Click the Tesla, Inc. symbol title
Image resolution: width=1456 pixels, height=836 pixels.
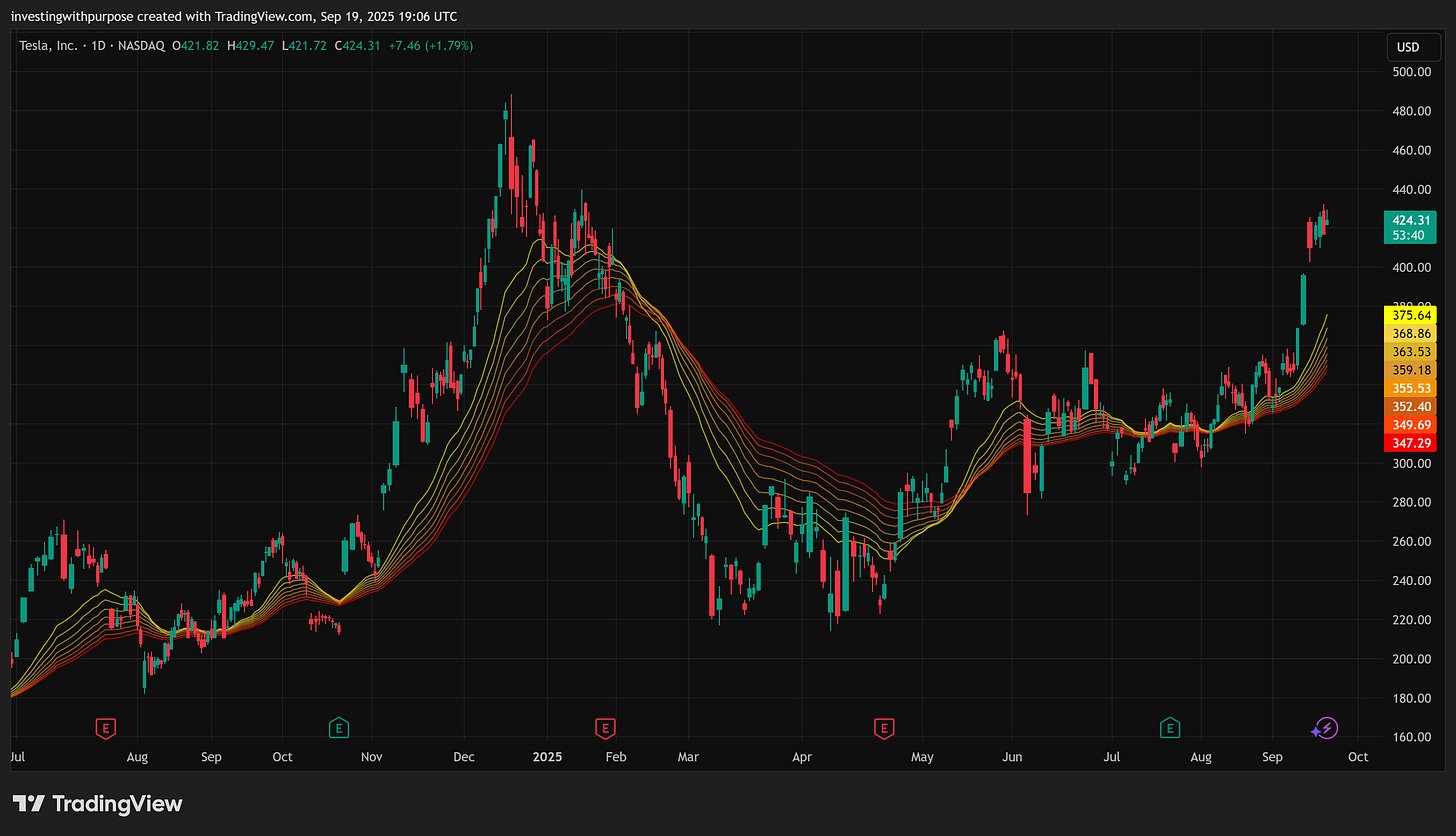tap(50, 46)
